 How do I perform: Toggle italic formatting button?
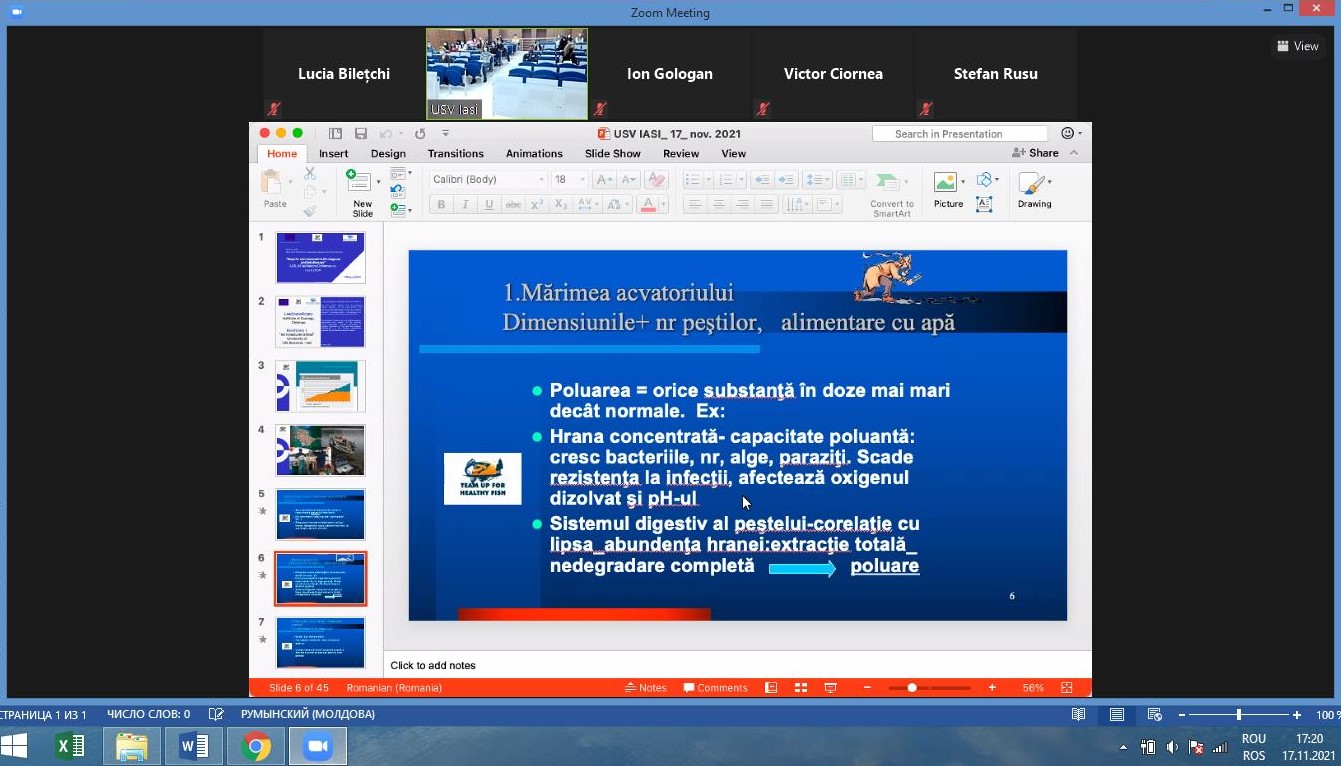pos(465,205)
